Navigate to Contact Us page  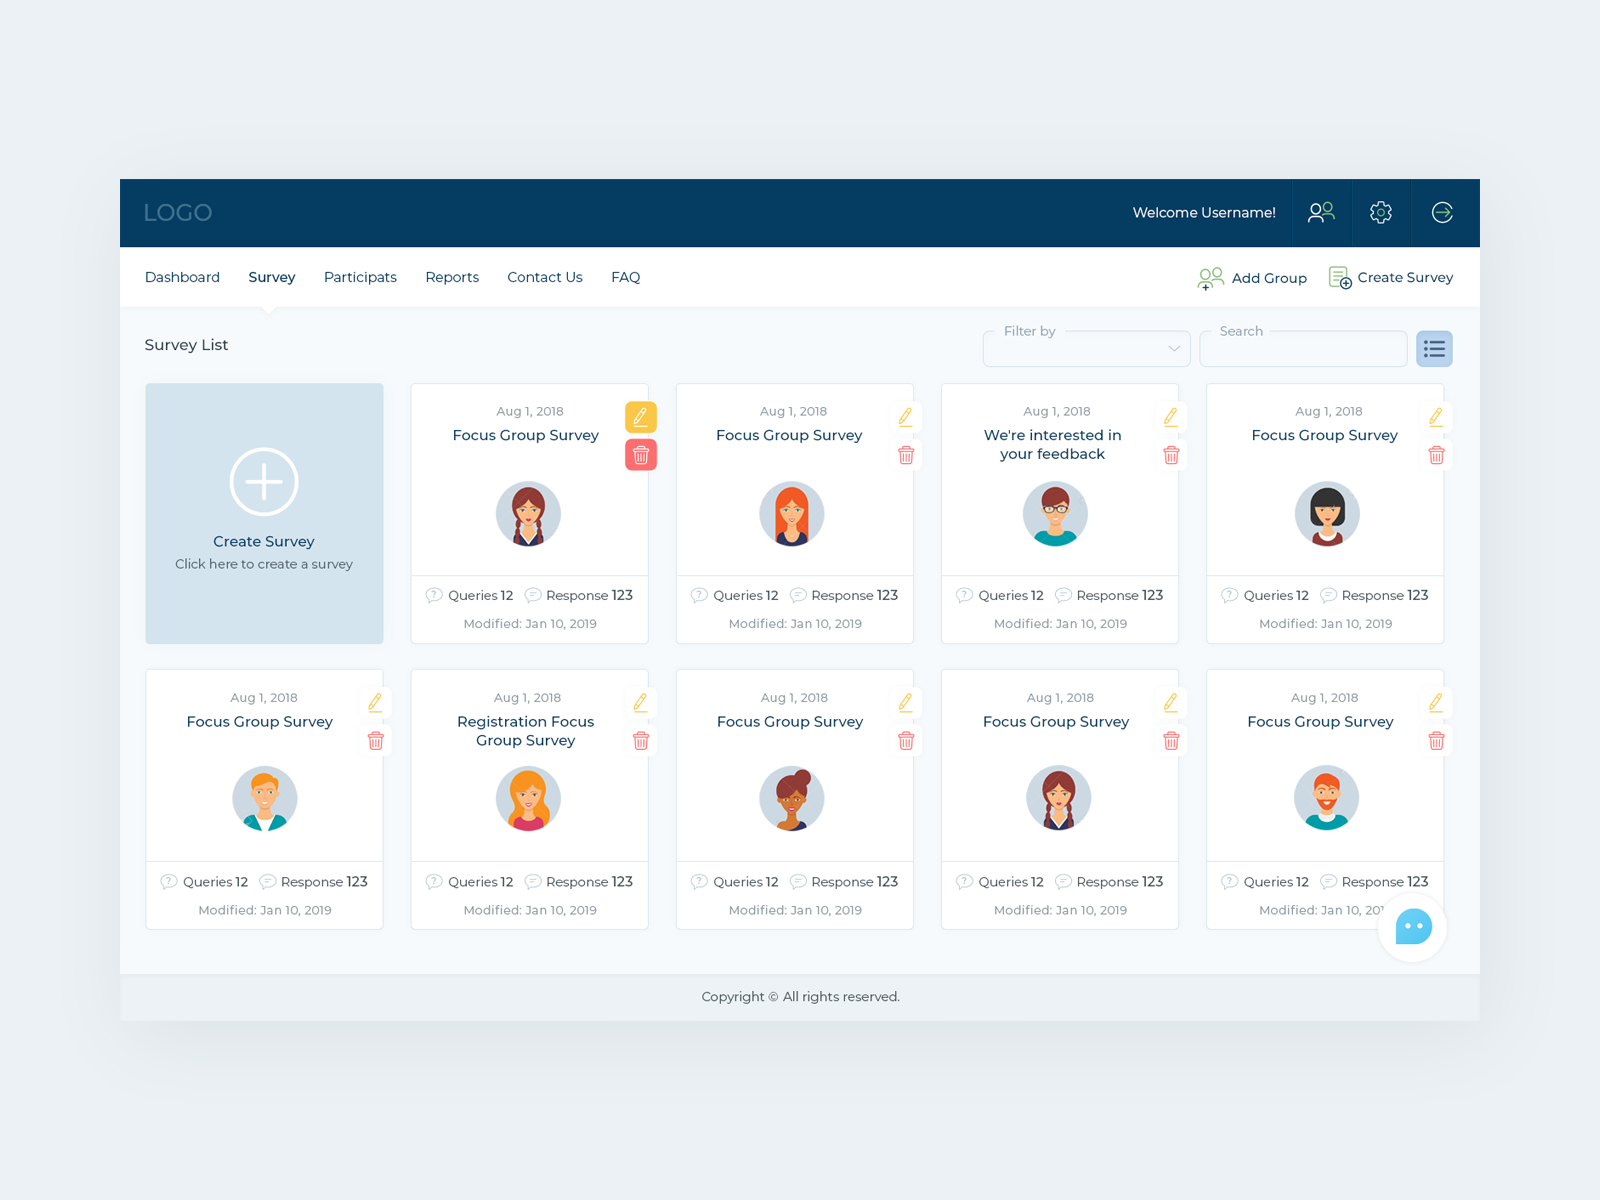pyautogui.click(x=544, y=277)
